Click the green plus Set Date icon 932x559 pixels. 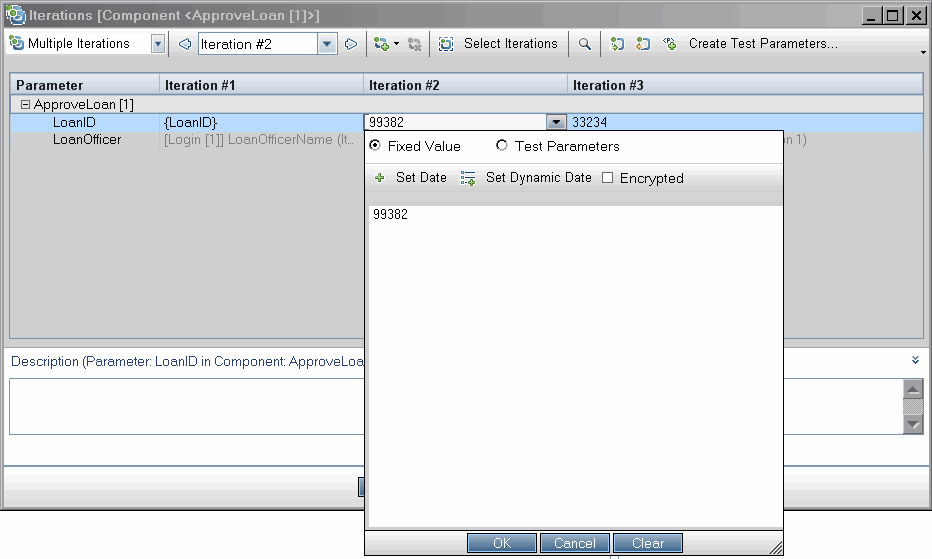[x=379, y=178]
